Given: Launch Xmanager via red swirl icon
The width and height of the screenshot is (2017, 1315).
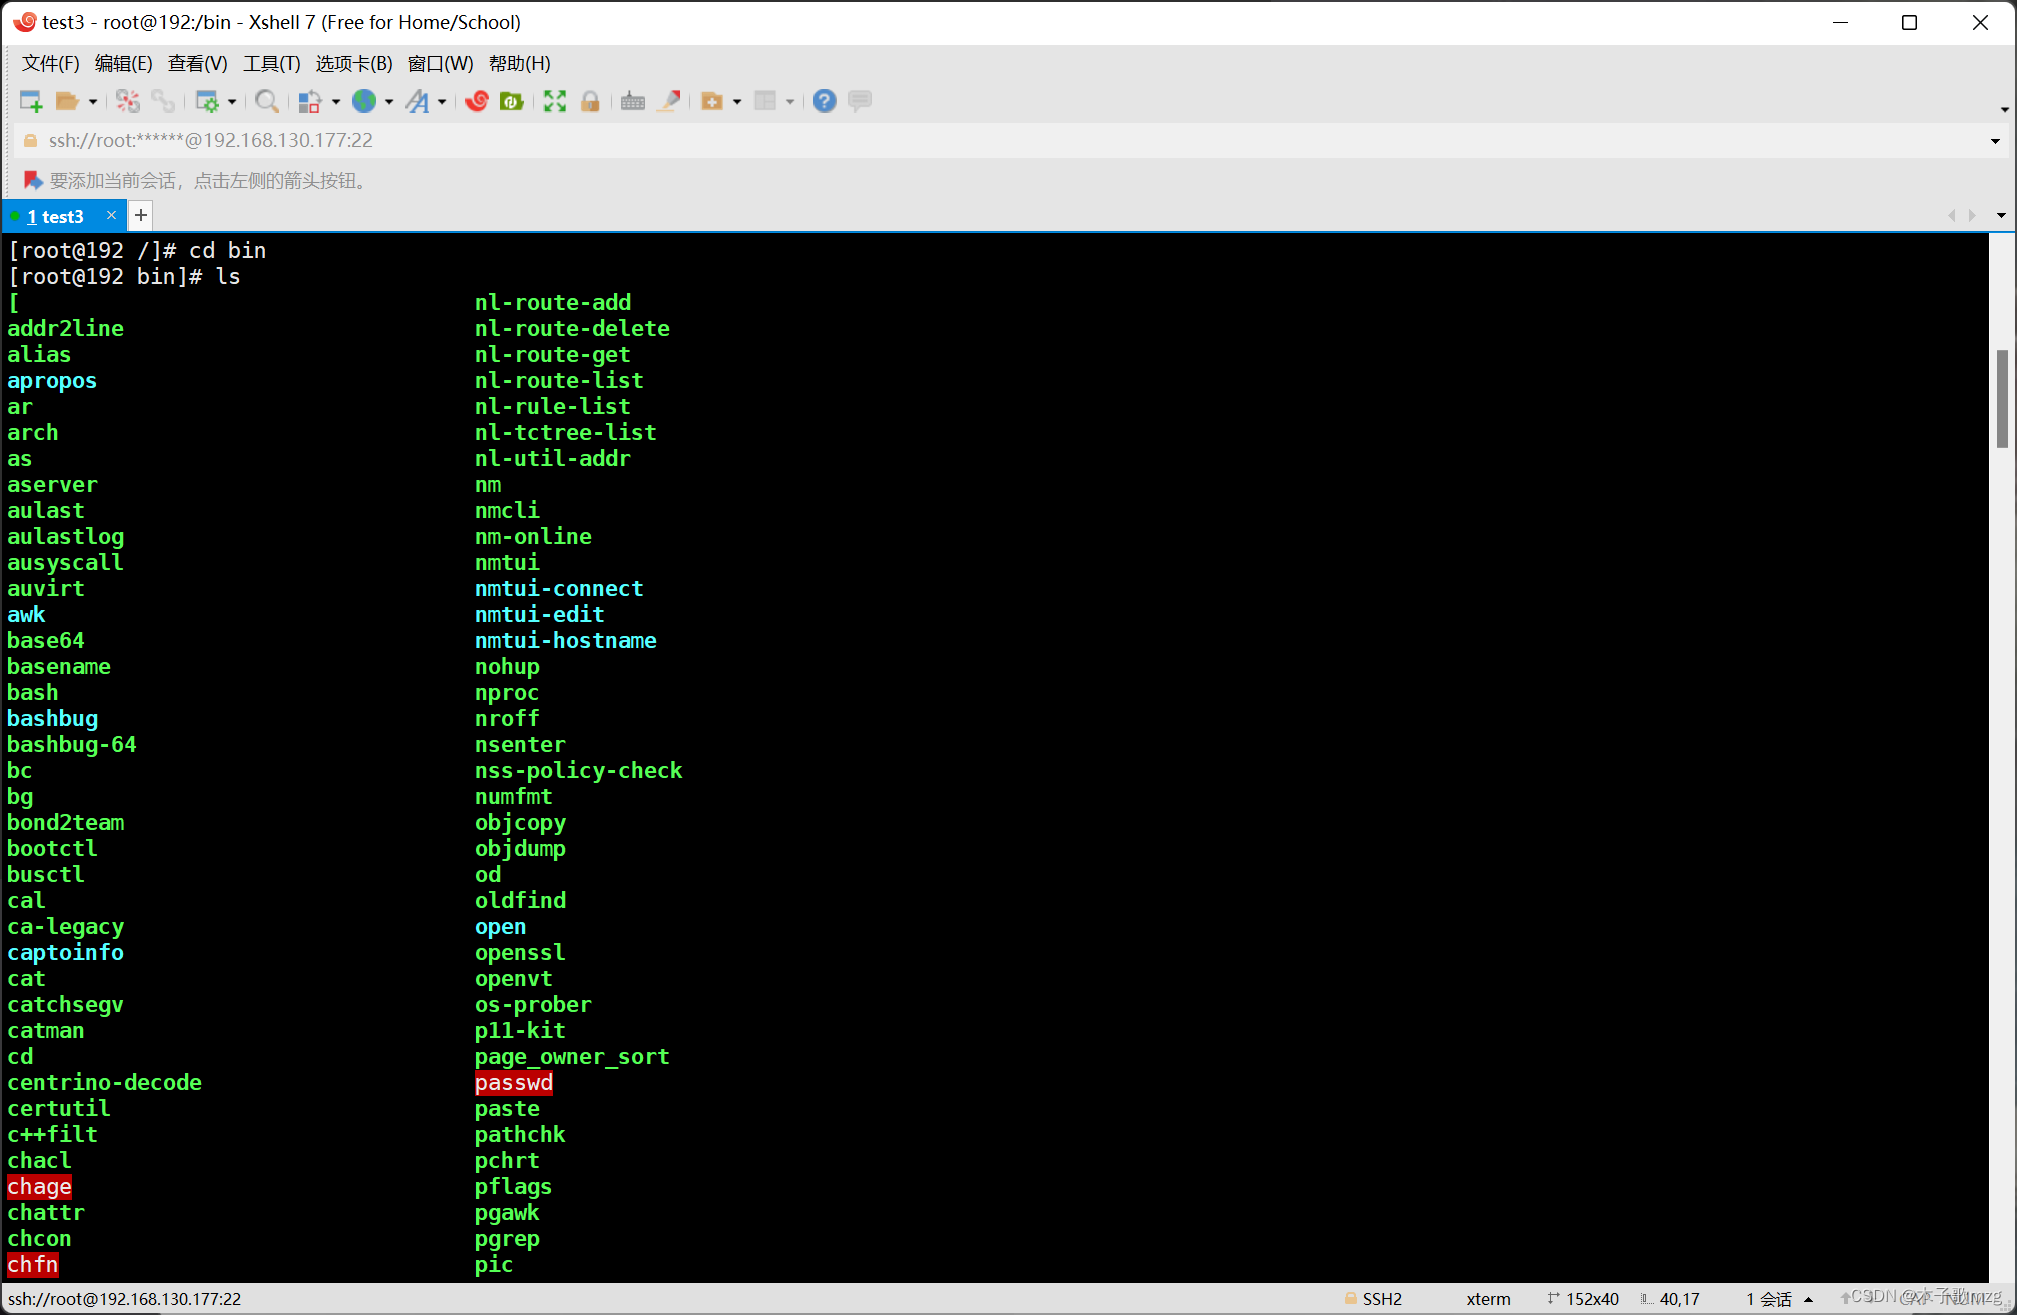Looking at the screenshot, I should coord(477,101).
